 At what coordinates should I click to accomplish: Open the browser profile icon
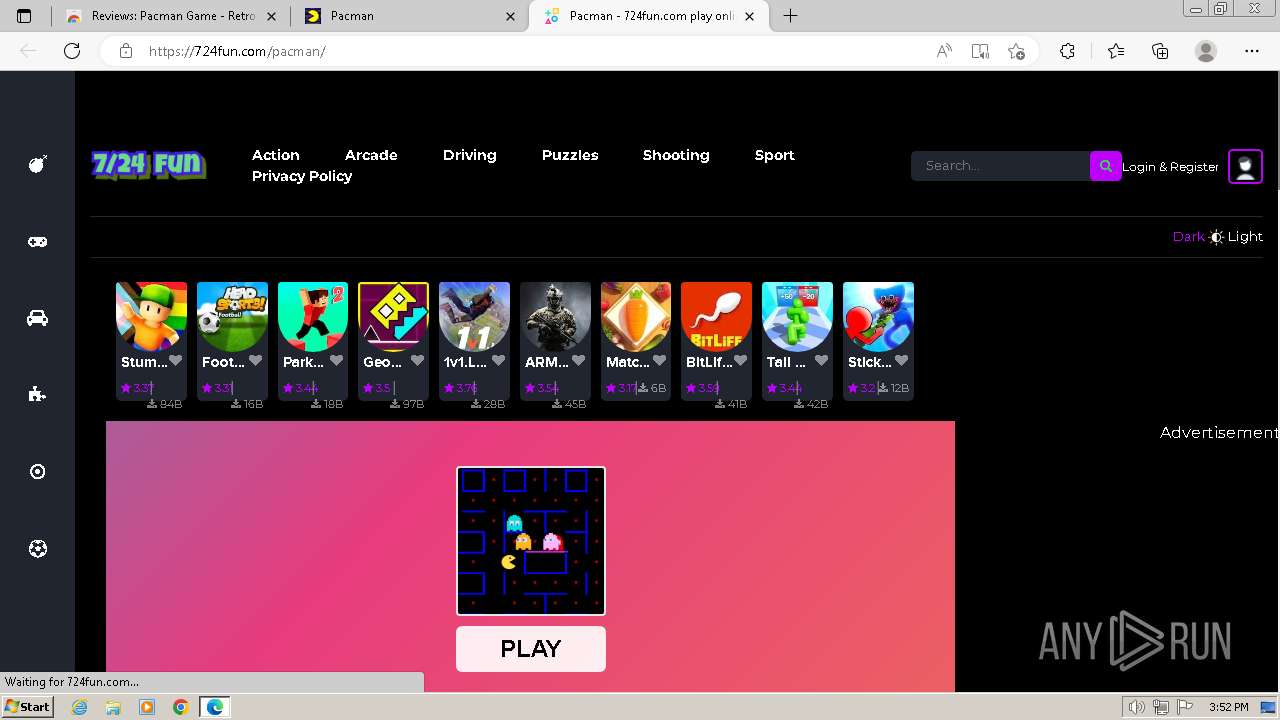click(1206, 51)
